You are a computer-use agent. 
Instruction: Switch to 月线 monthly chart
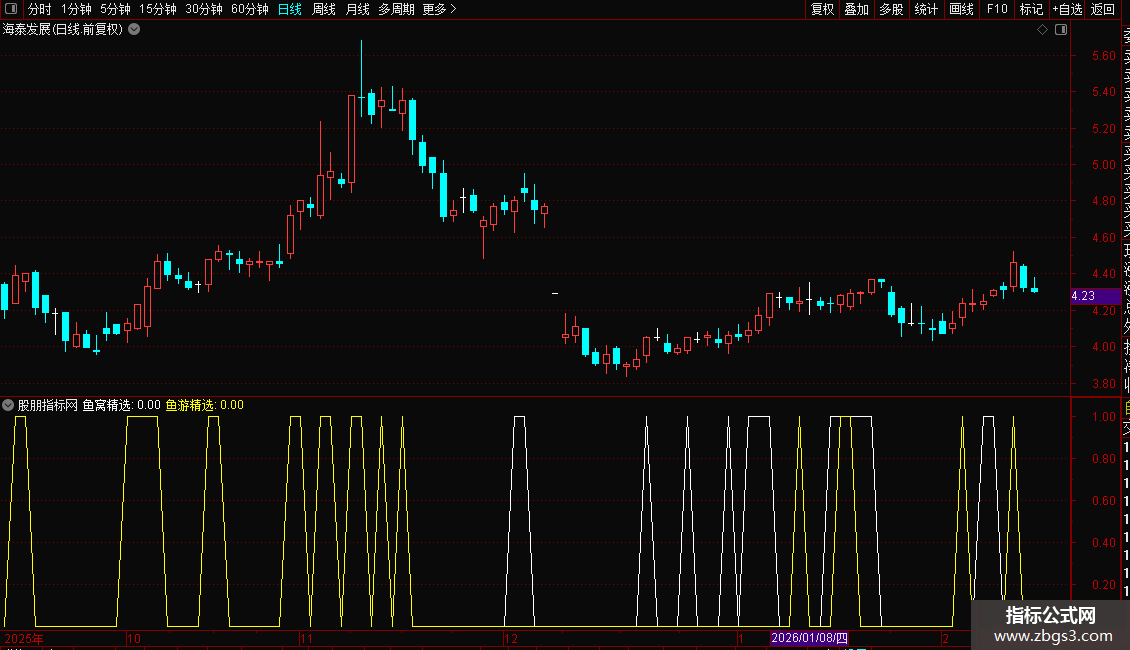[x=358, y=9]
